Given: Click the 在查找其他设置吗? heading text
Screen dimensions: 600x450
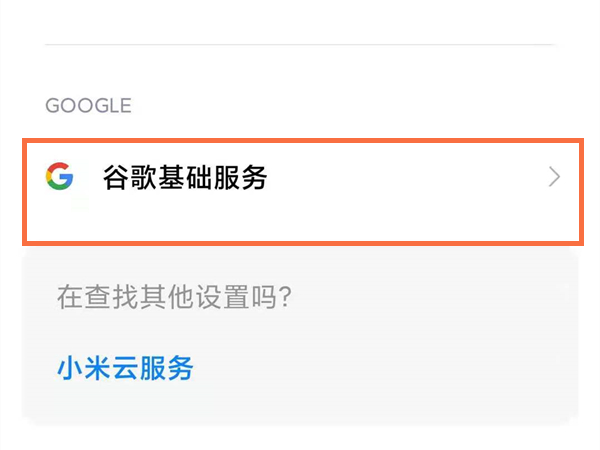Looking at the screenshot, I should coord(174,297).
